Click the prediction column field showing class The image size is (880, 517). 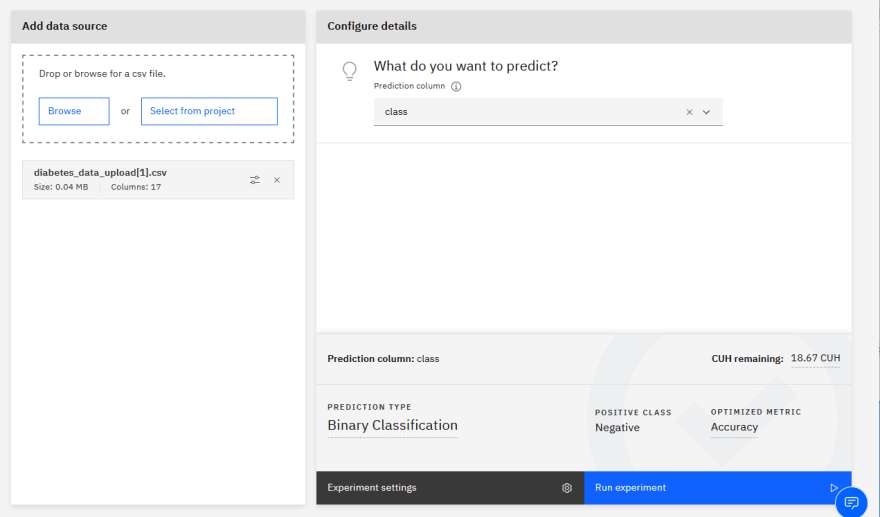[x=548, y=112]
